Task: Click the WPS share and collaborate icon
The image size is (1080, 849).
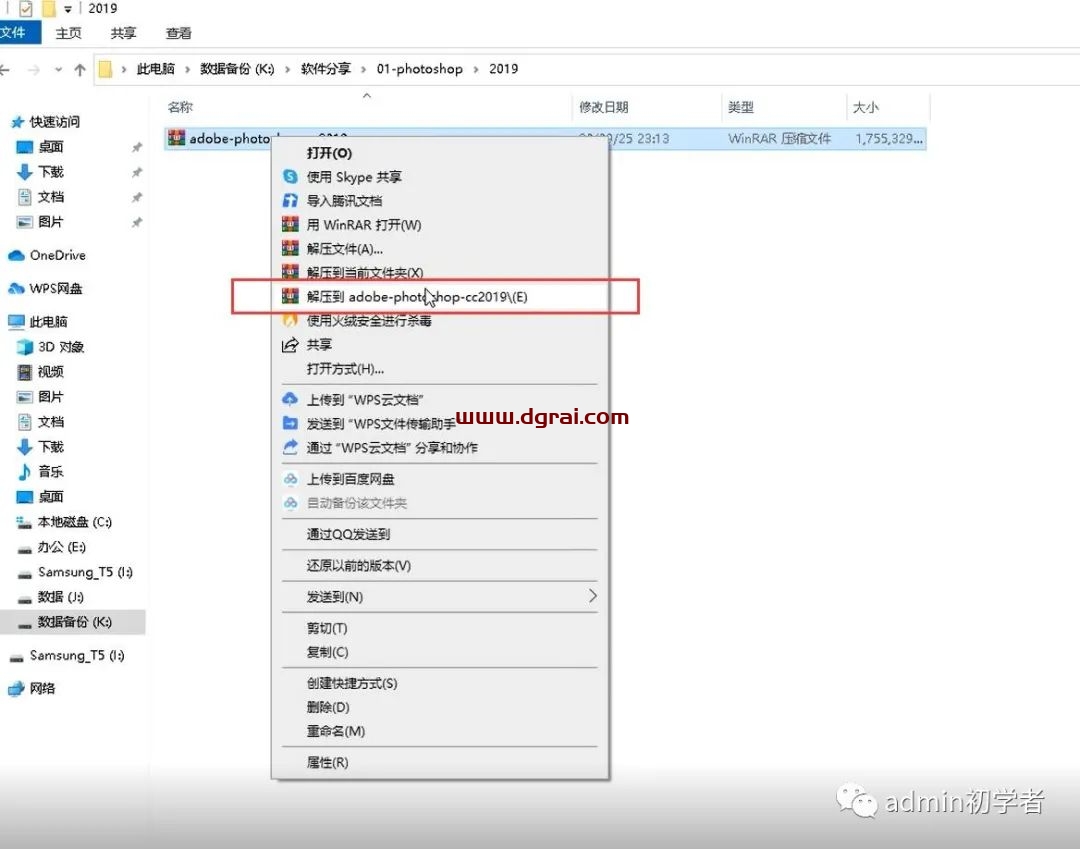Action: 290,447
